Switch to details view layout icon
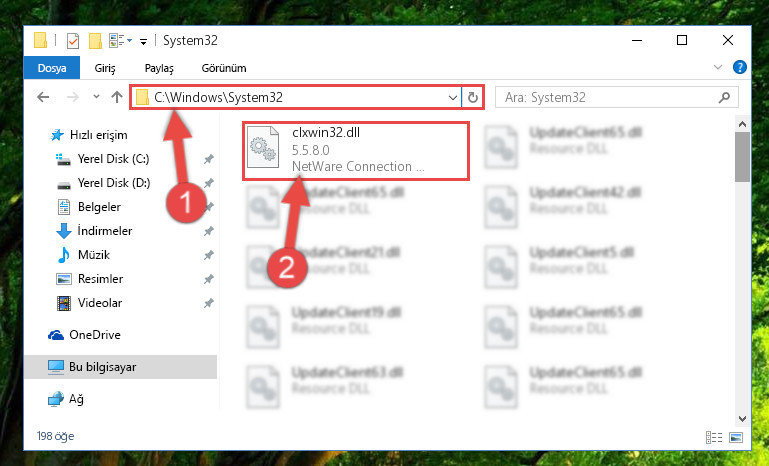Image resolution: width=769 pixels, height=466 pixels. [714, 437]
